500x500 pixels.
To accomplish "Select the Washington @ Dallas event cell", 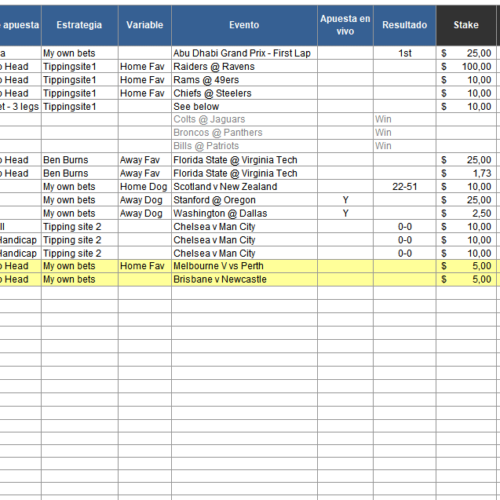I will click(x=244, y=213).
